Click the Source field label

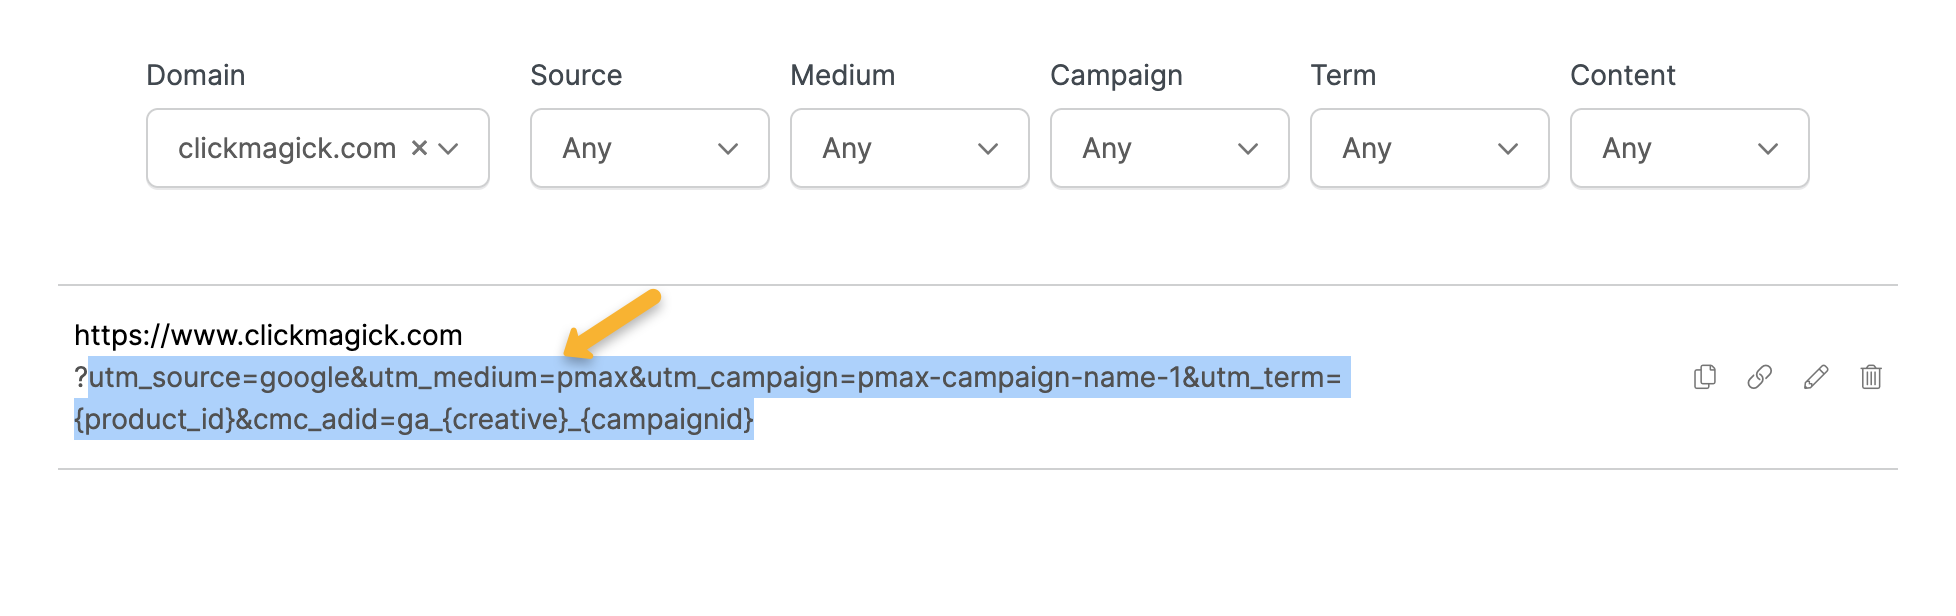576,75
